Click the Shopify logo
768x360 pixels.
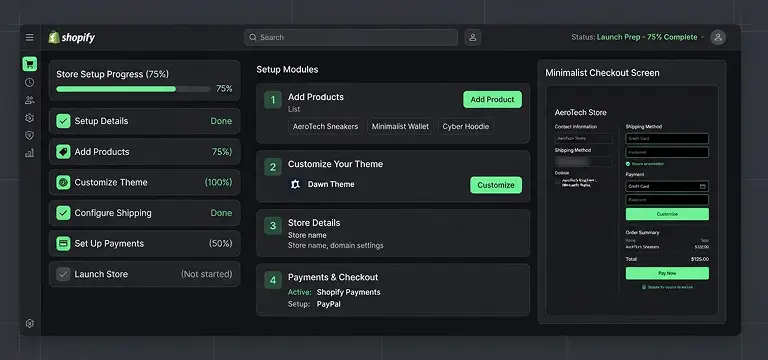72,37
